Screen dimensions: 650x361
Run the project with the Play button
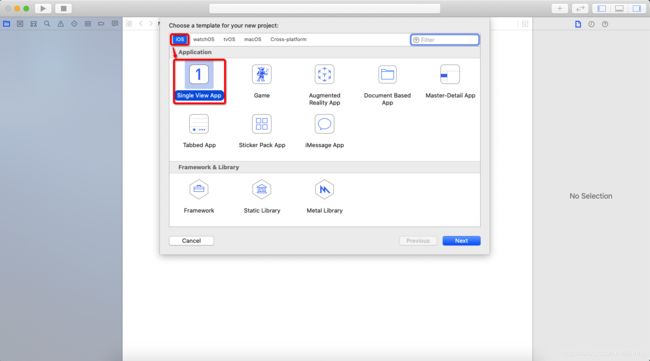43,8
